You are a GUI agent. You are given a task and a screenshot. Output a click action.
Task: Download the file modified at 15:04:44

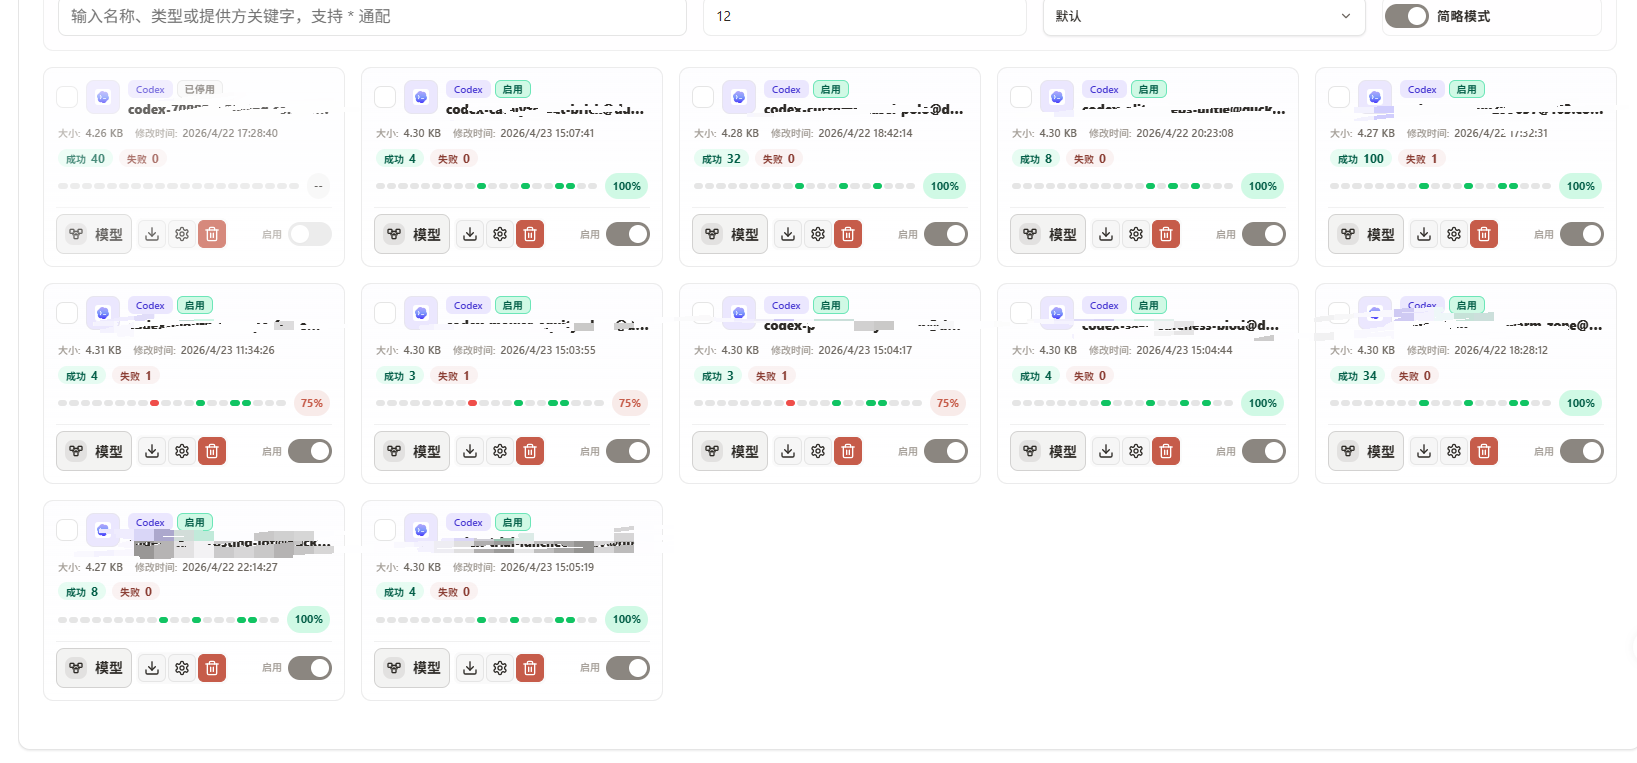1106,451
